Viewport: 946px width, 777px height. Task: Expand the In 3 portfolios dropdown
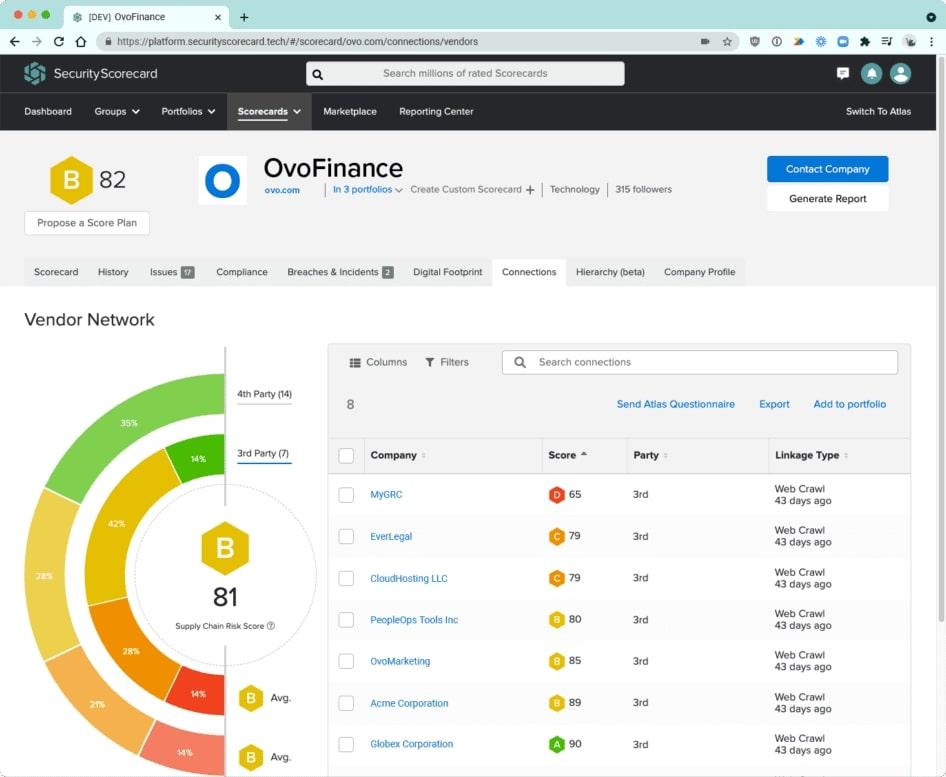[368, 189]
